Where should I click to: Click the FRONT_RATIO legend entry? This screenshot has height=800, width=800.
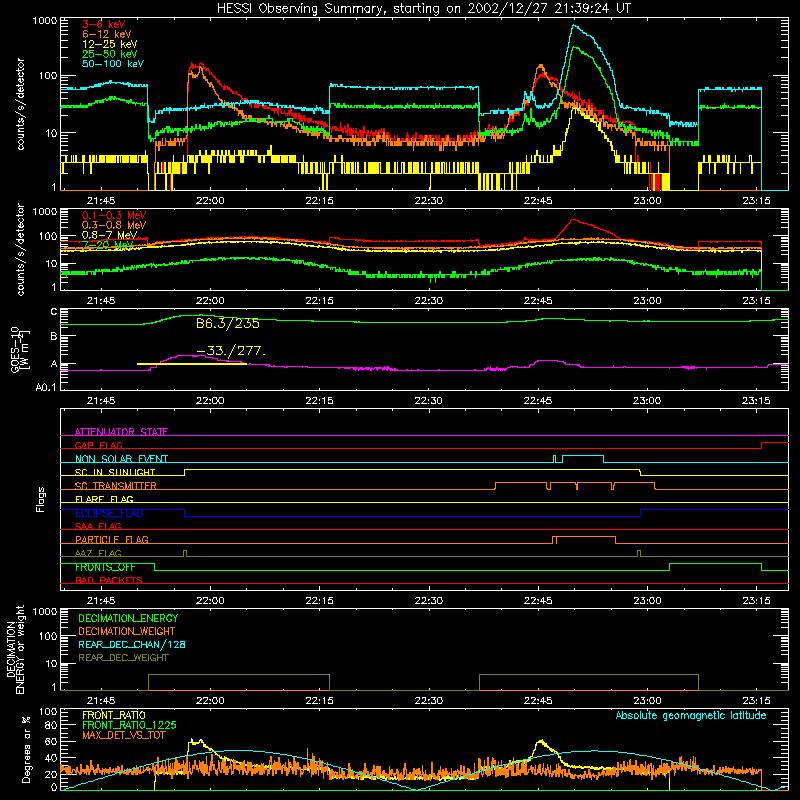(114, 715)
